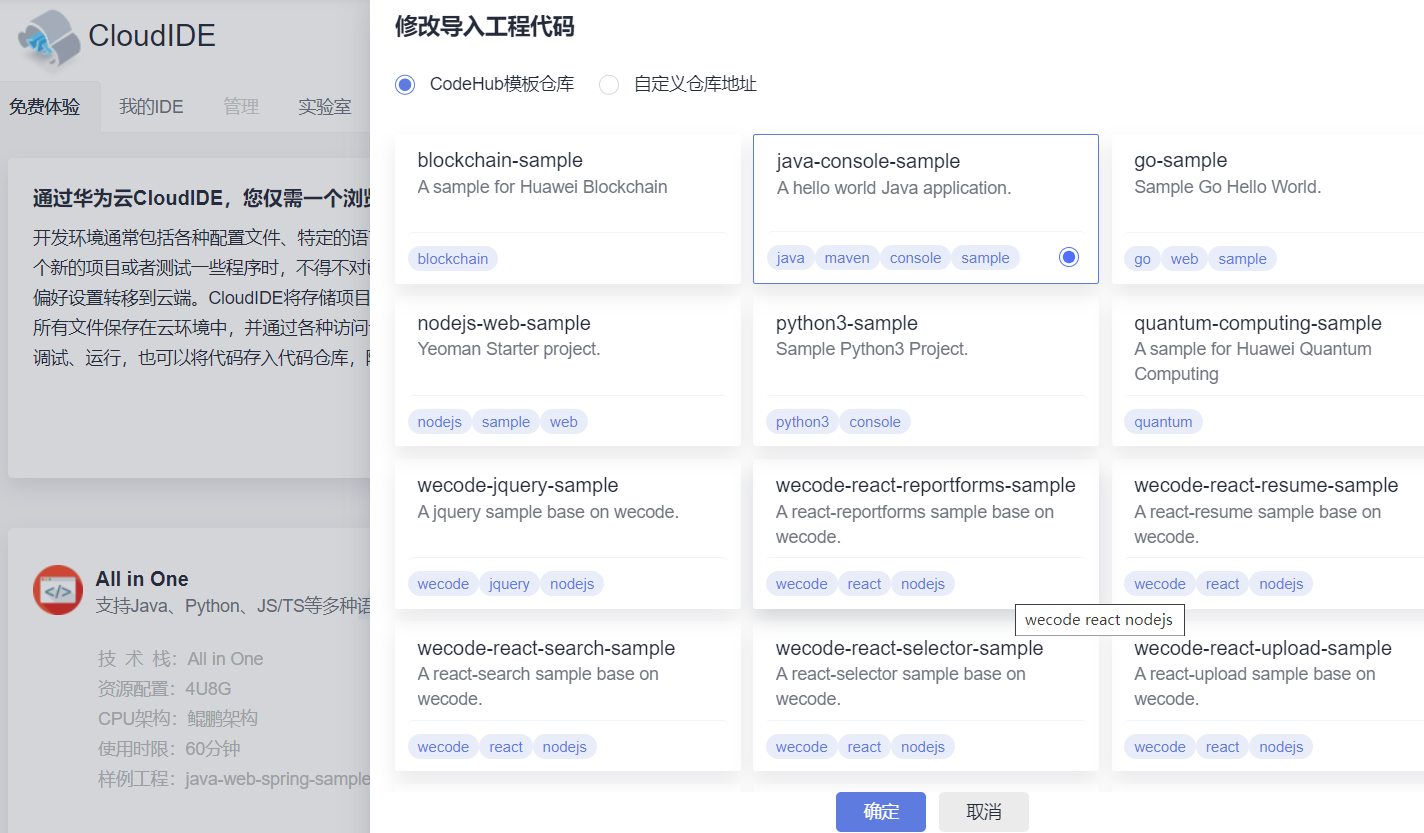Go to the 实验室 tab

[325, 107]
